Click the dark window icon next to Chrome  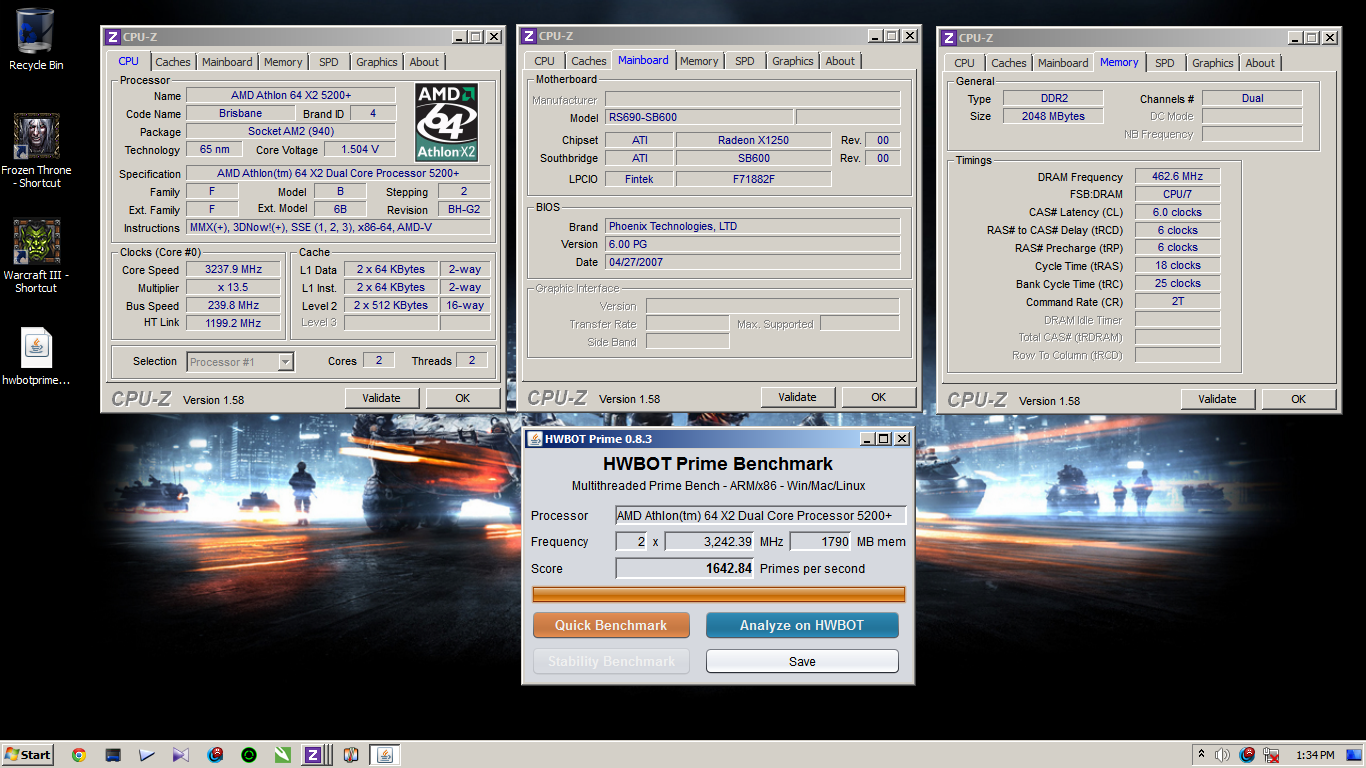pyautogui.click(x=113, y=755)
